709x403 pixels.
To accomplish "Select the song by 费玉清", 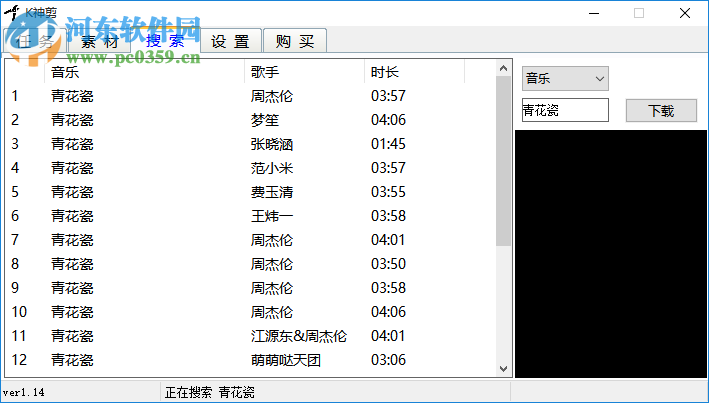I will (272, 192).
